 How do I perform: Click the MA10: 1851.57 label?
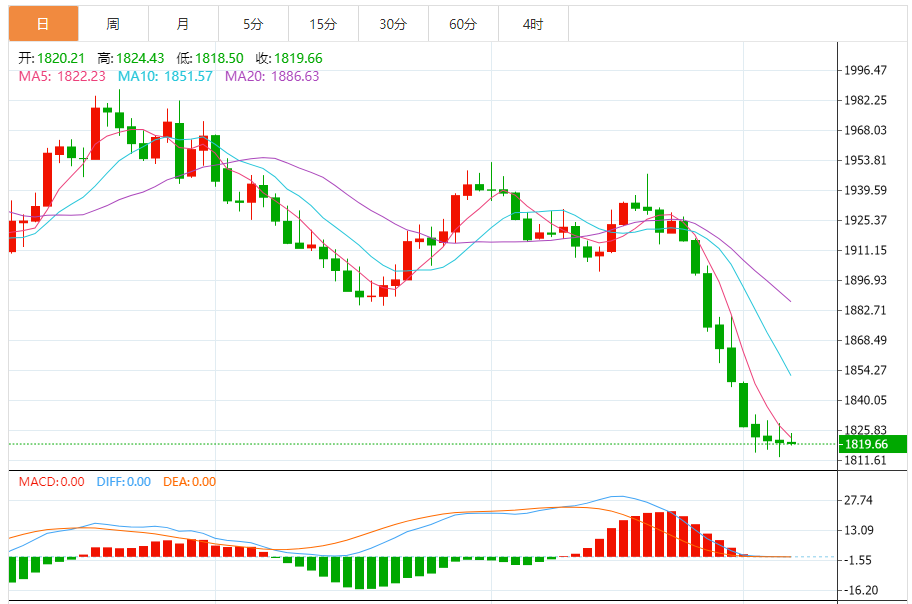[165, 76]
